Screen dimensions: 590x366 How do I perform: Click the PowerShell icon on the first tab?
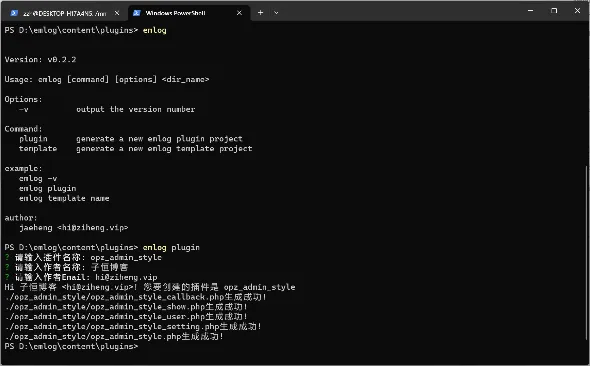coord(14,13)
